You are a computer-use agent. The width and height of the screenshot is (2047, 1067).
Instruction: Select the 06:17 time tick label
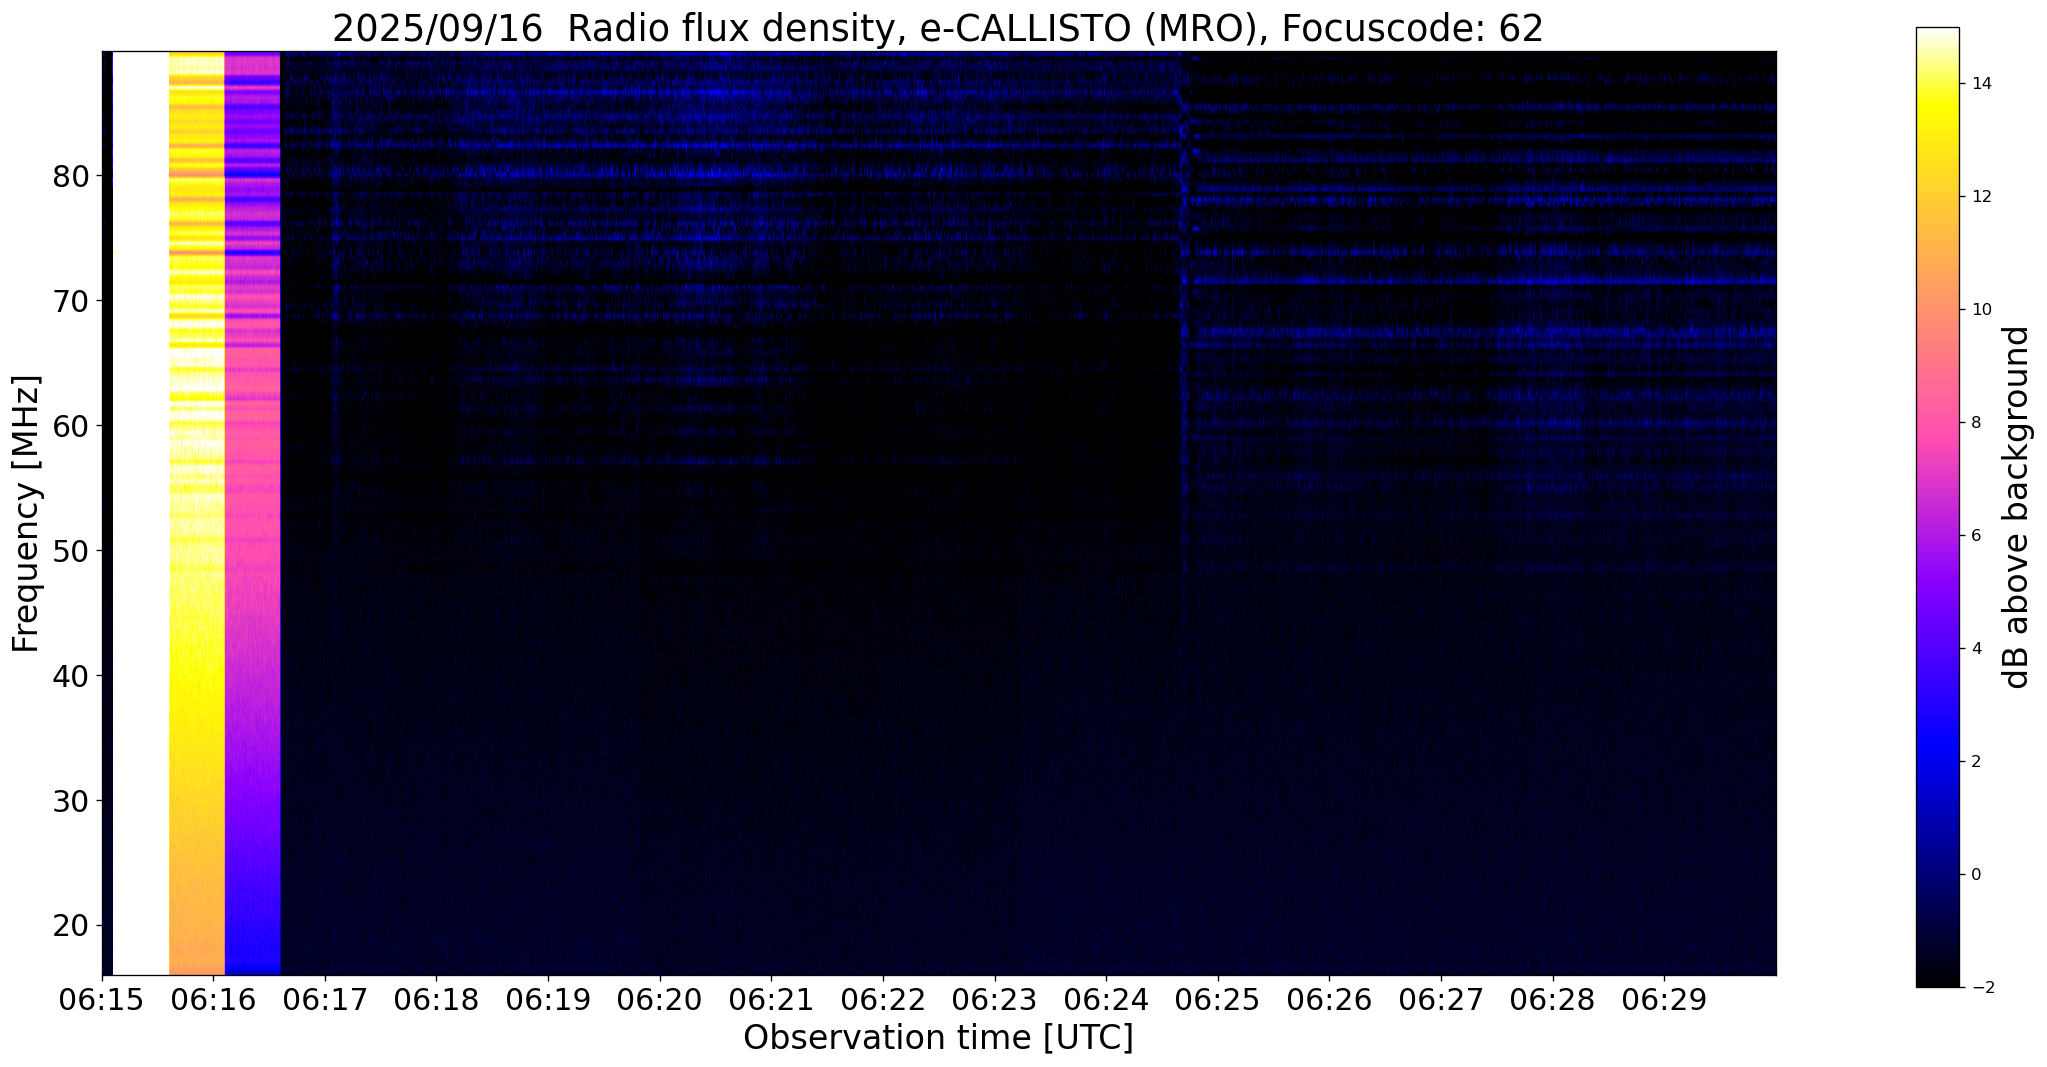tap(325, 1000)
